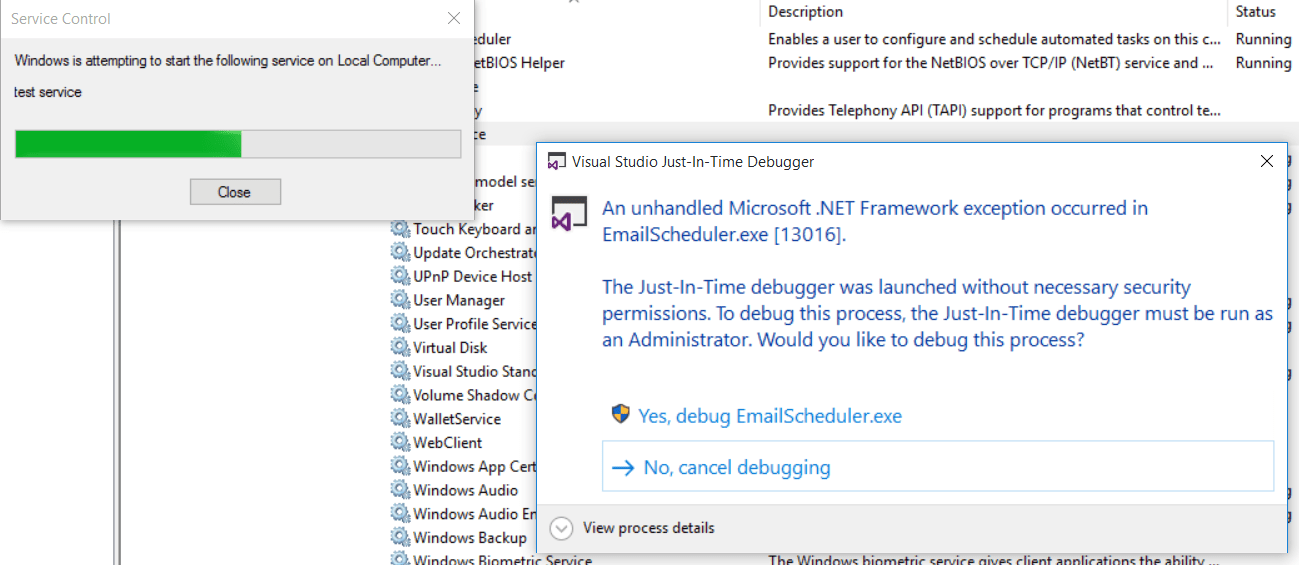This screenshot has width=1299, height=565.
Task: Click the WebClient service gear icon
Action: 401,443
